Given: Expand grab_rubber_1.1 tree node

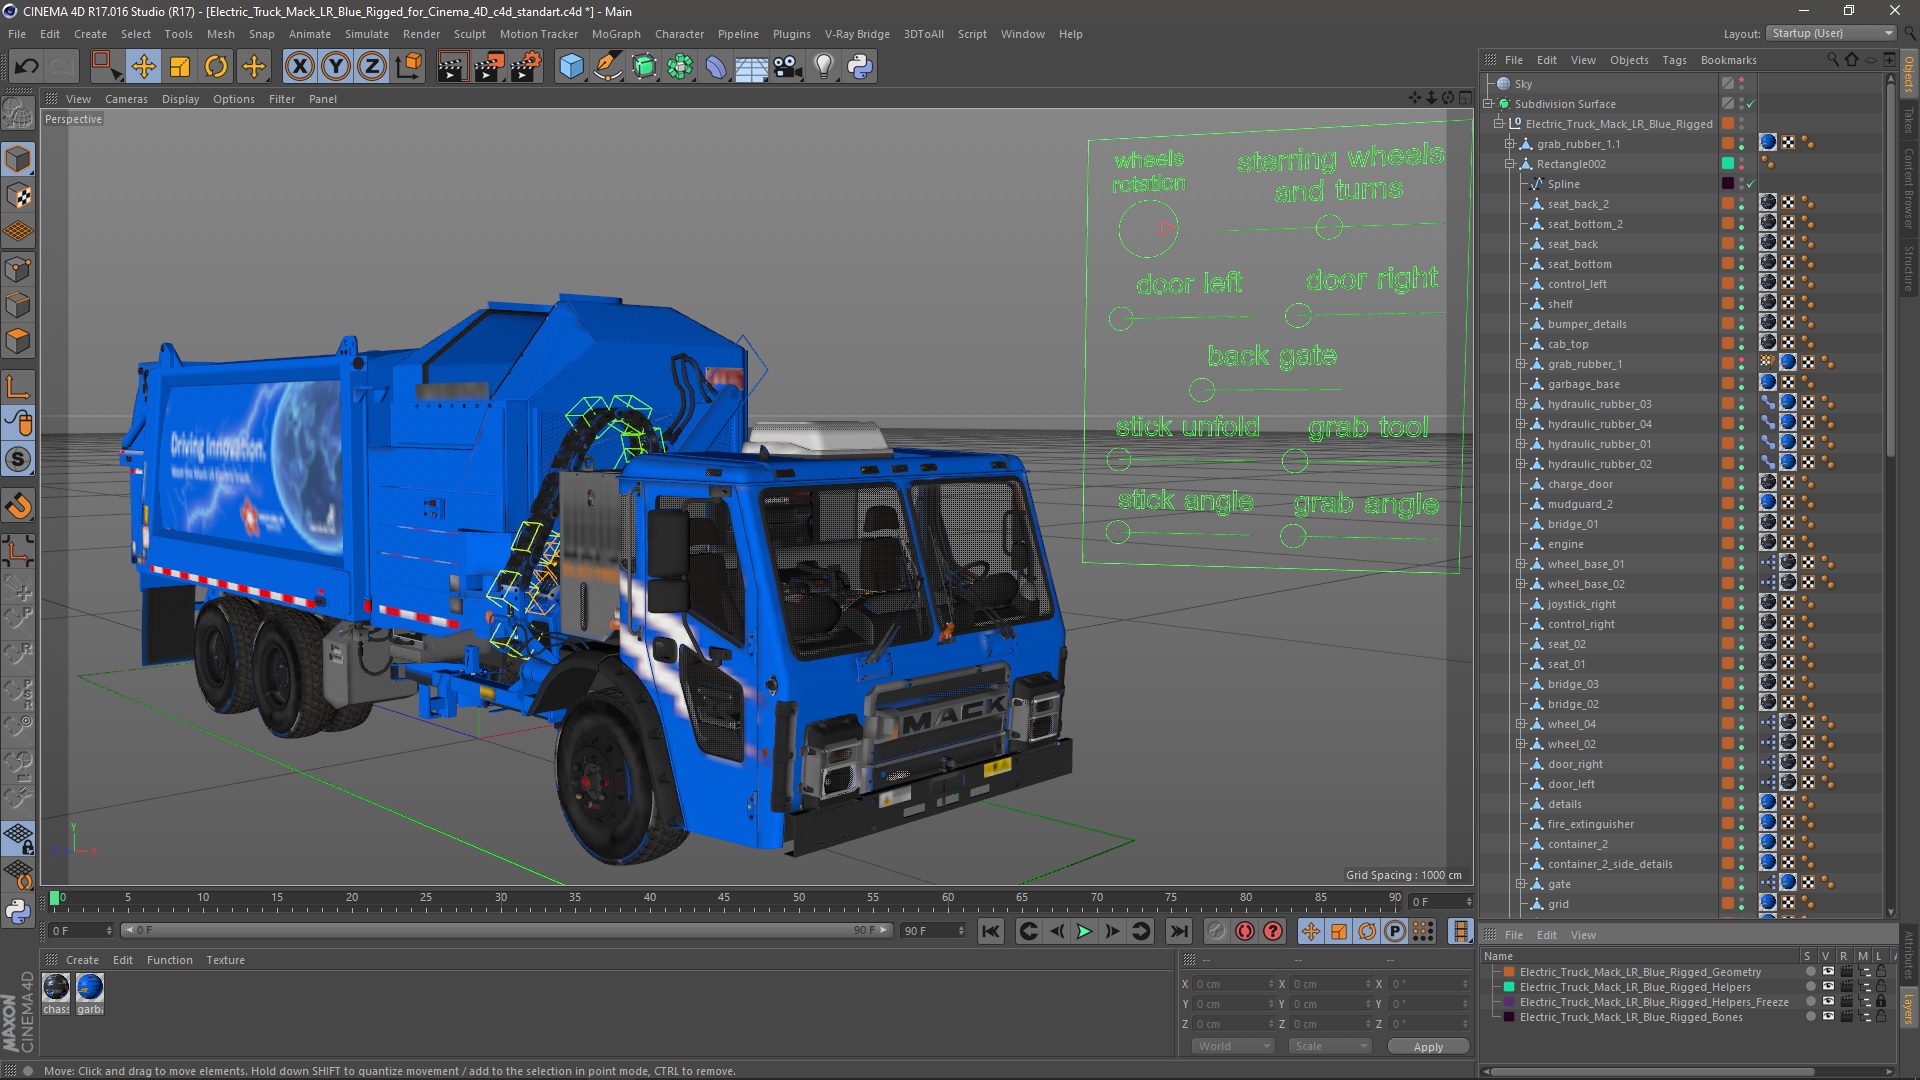Looking at the screenshot, I should pos(1510,144).
